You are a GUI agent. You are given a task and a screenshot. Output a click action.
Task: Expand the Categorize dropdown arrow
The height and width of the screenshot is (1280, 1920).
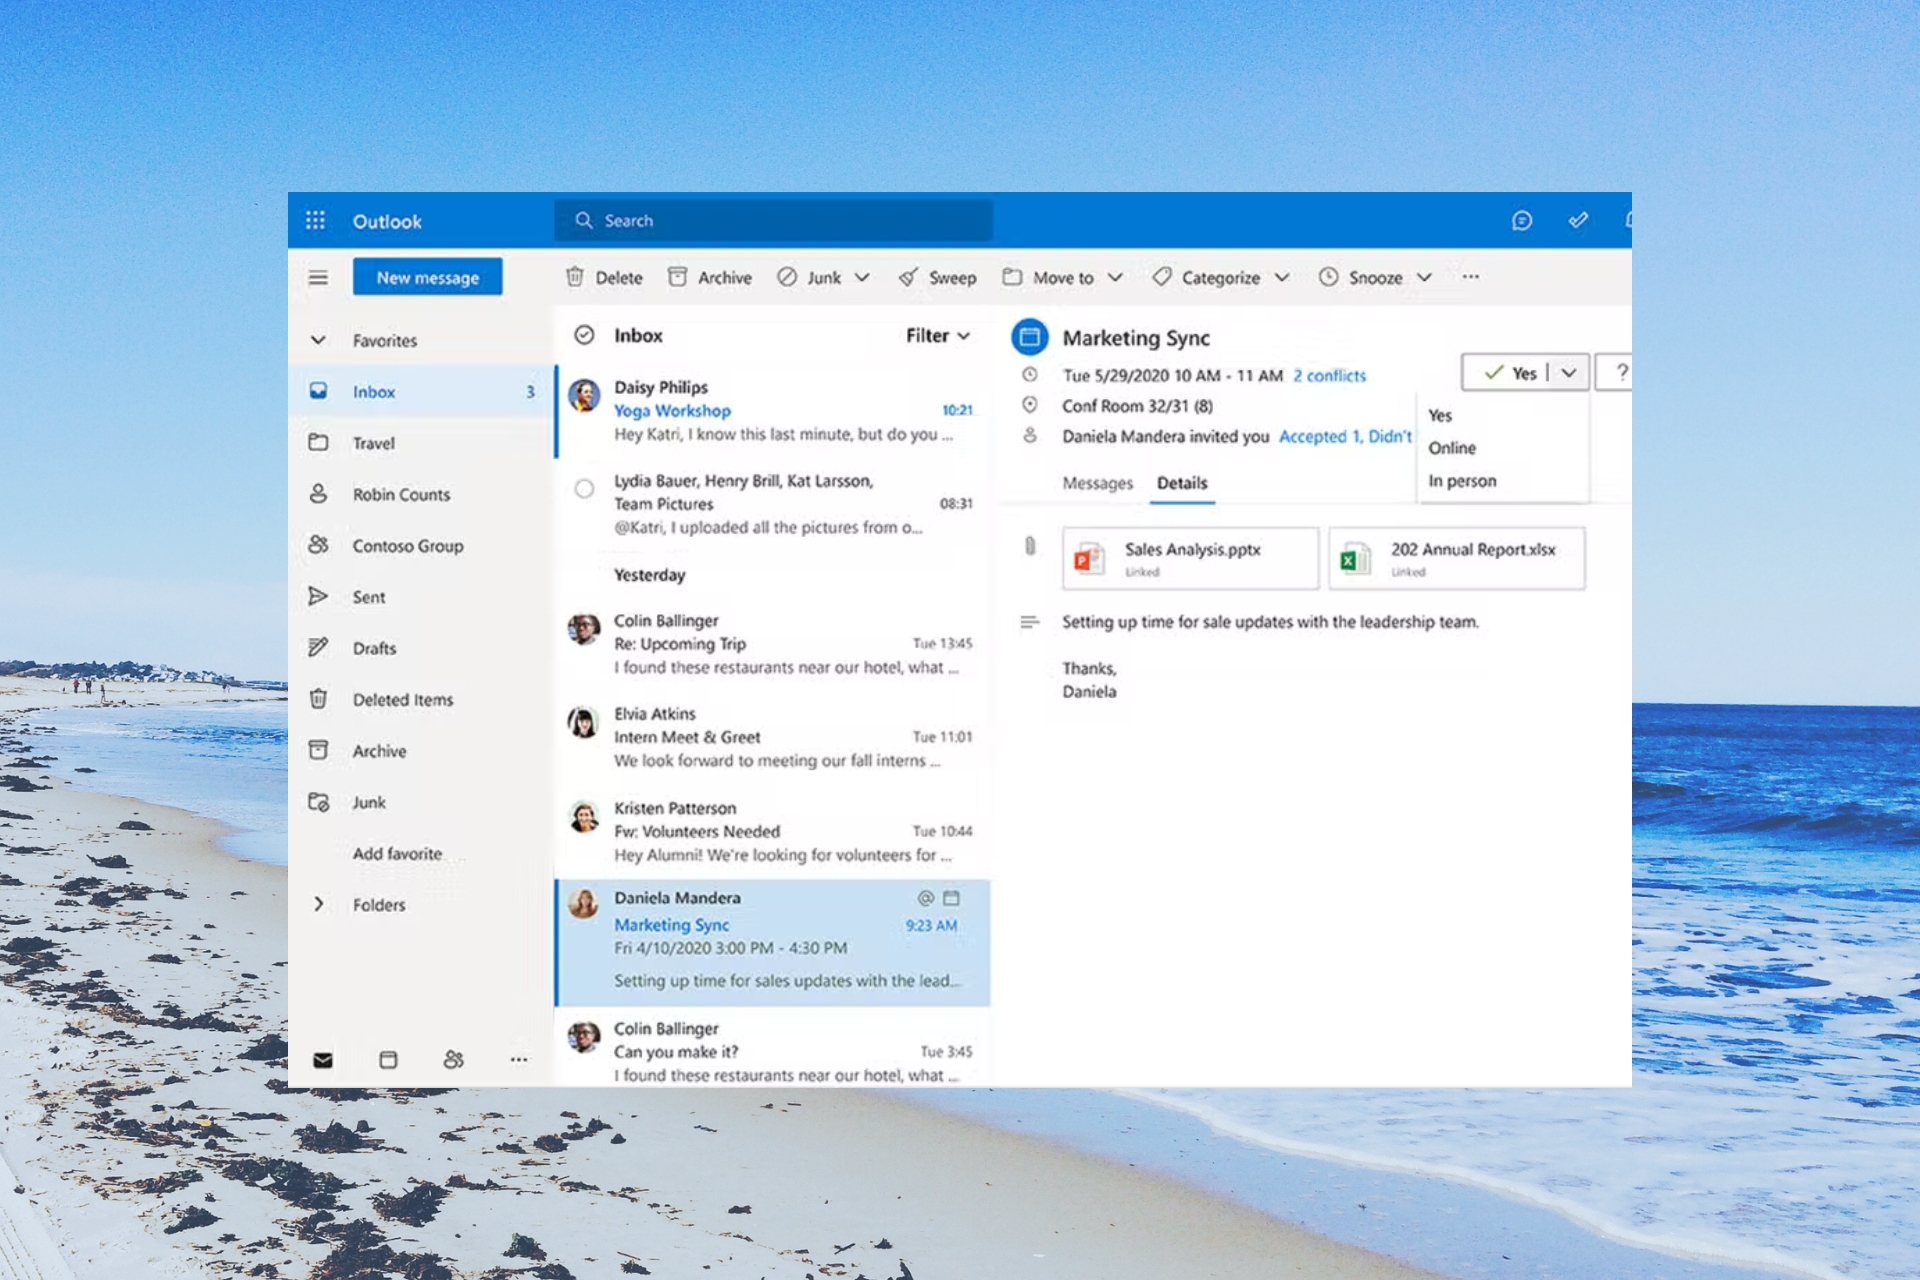(1282, 277)
